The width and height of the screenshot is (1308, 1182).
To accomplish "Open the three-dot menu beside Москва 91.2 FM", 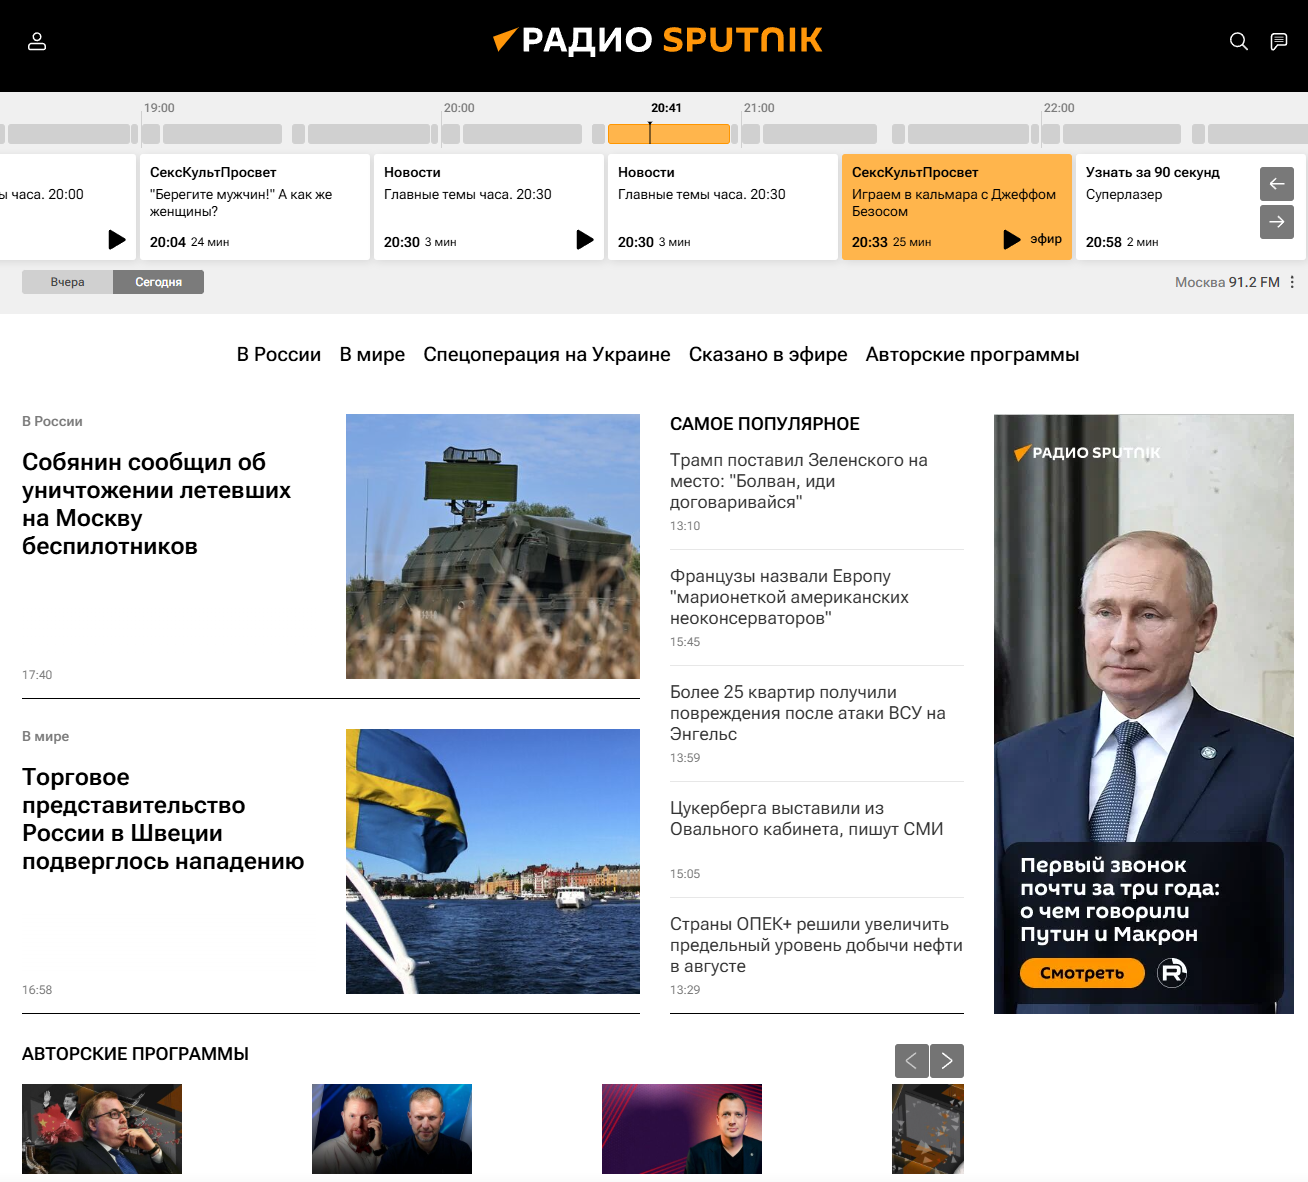I will click(x=1292, y=282).
